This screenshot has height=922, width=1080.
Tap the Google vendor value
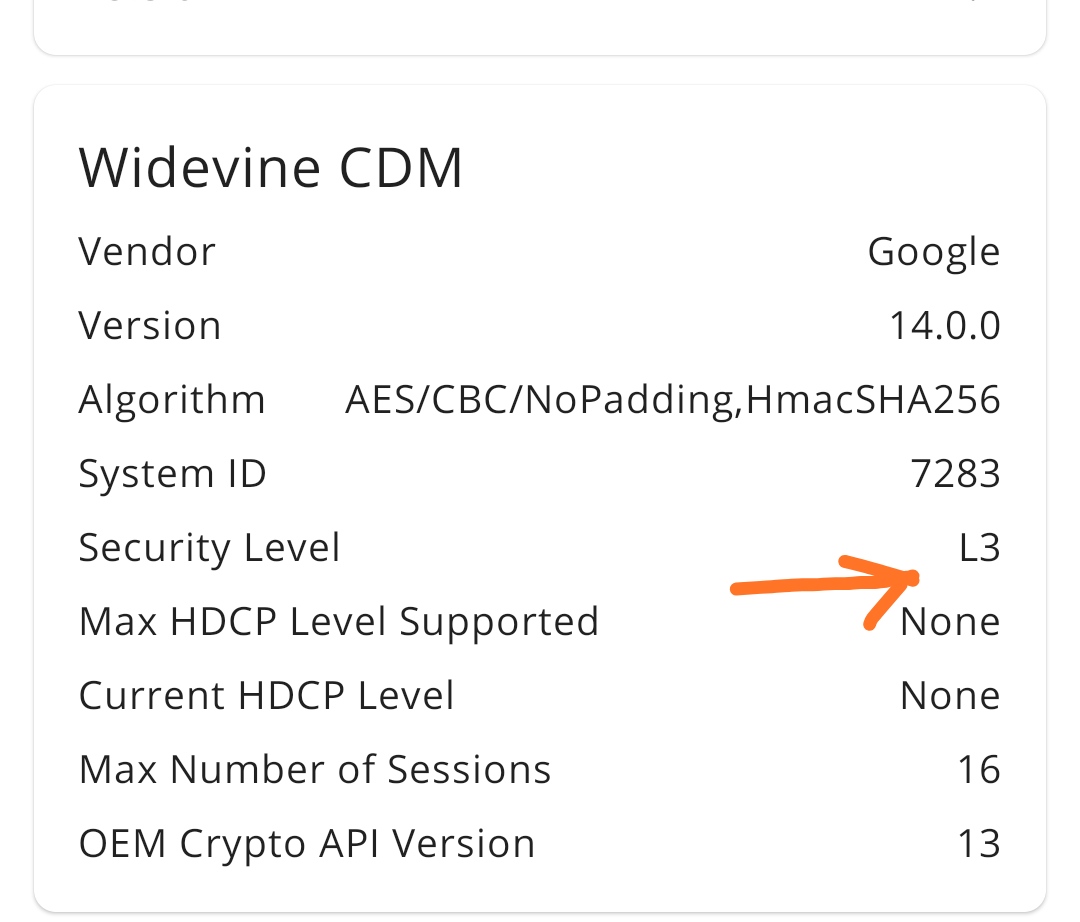(x=933, y=253)
